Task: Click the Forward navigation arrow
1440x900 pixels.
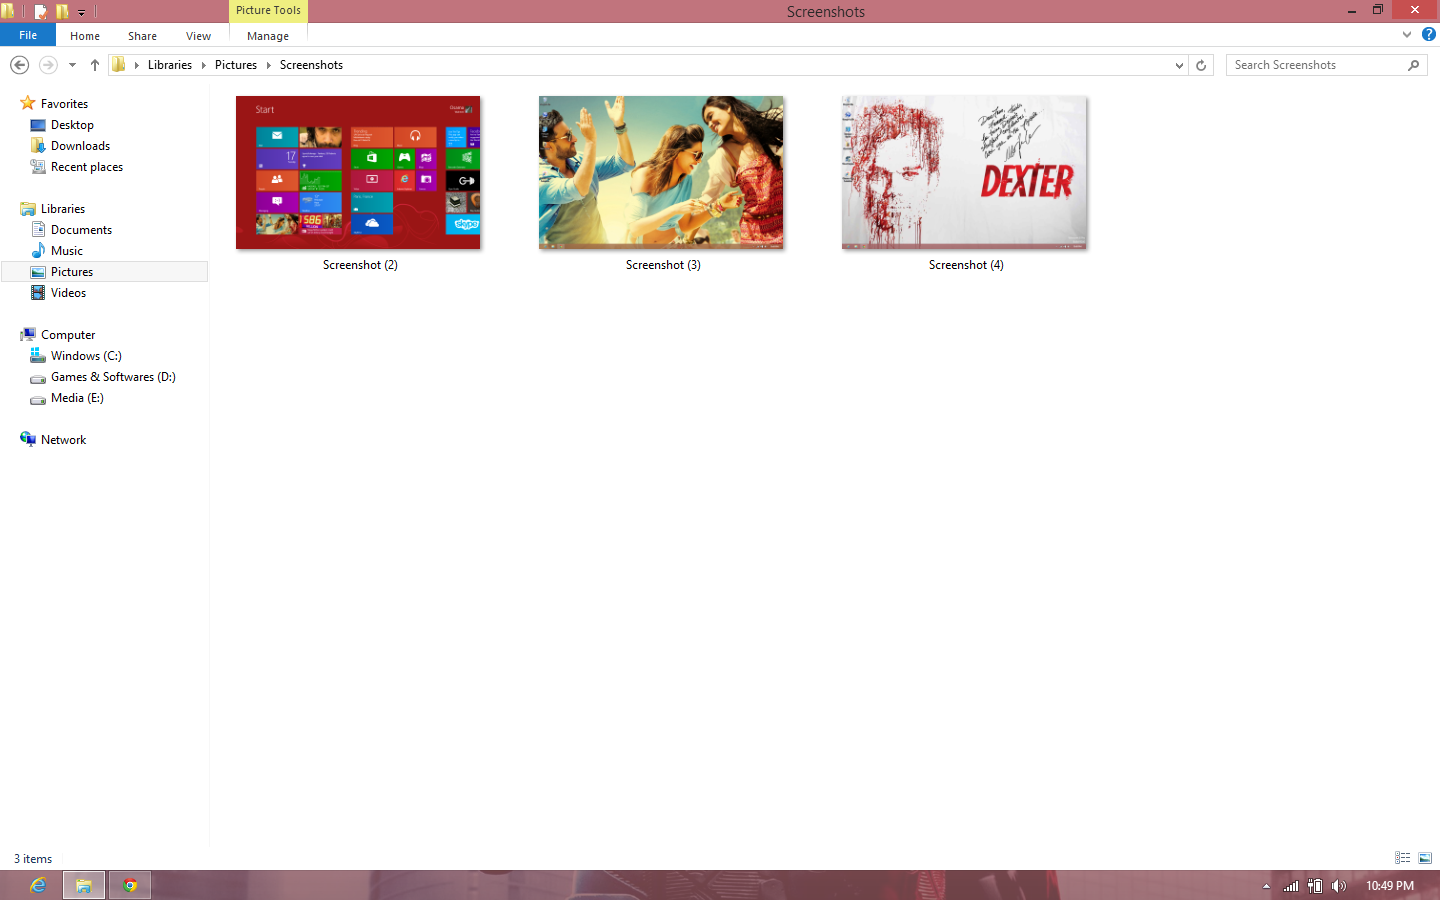Action: (x=48, y=65)
